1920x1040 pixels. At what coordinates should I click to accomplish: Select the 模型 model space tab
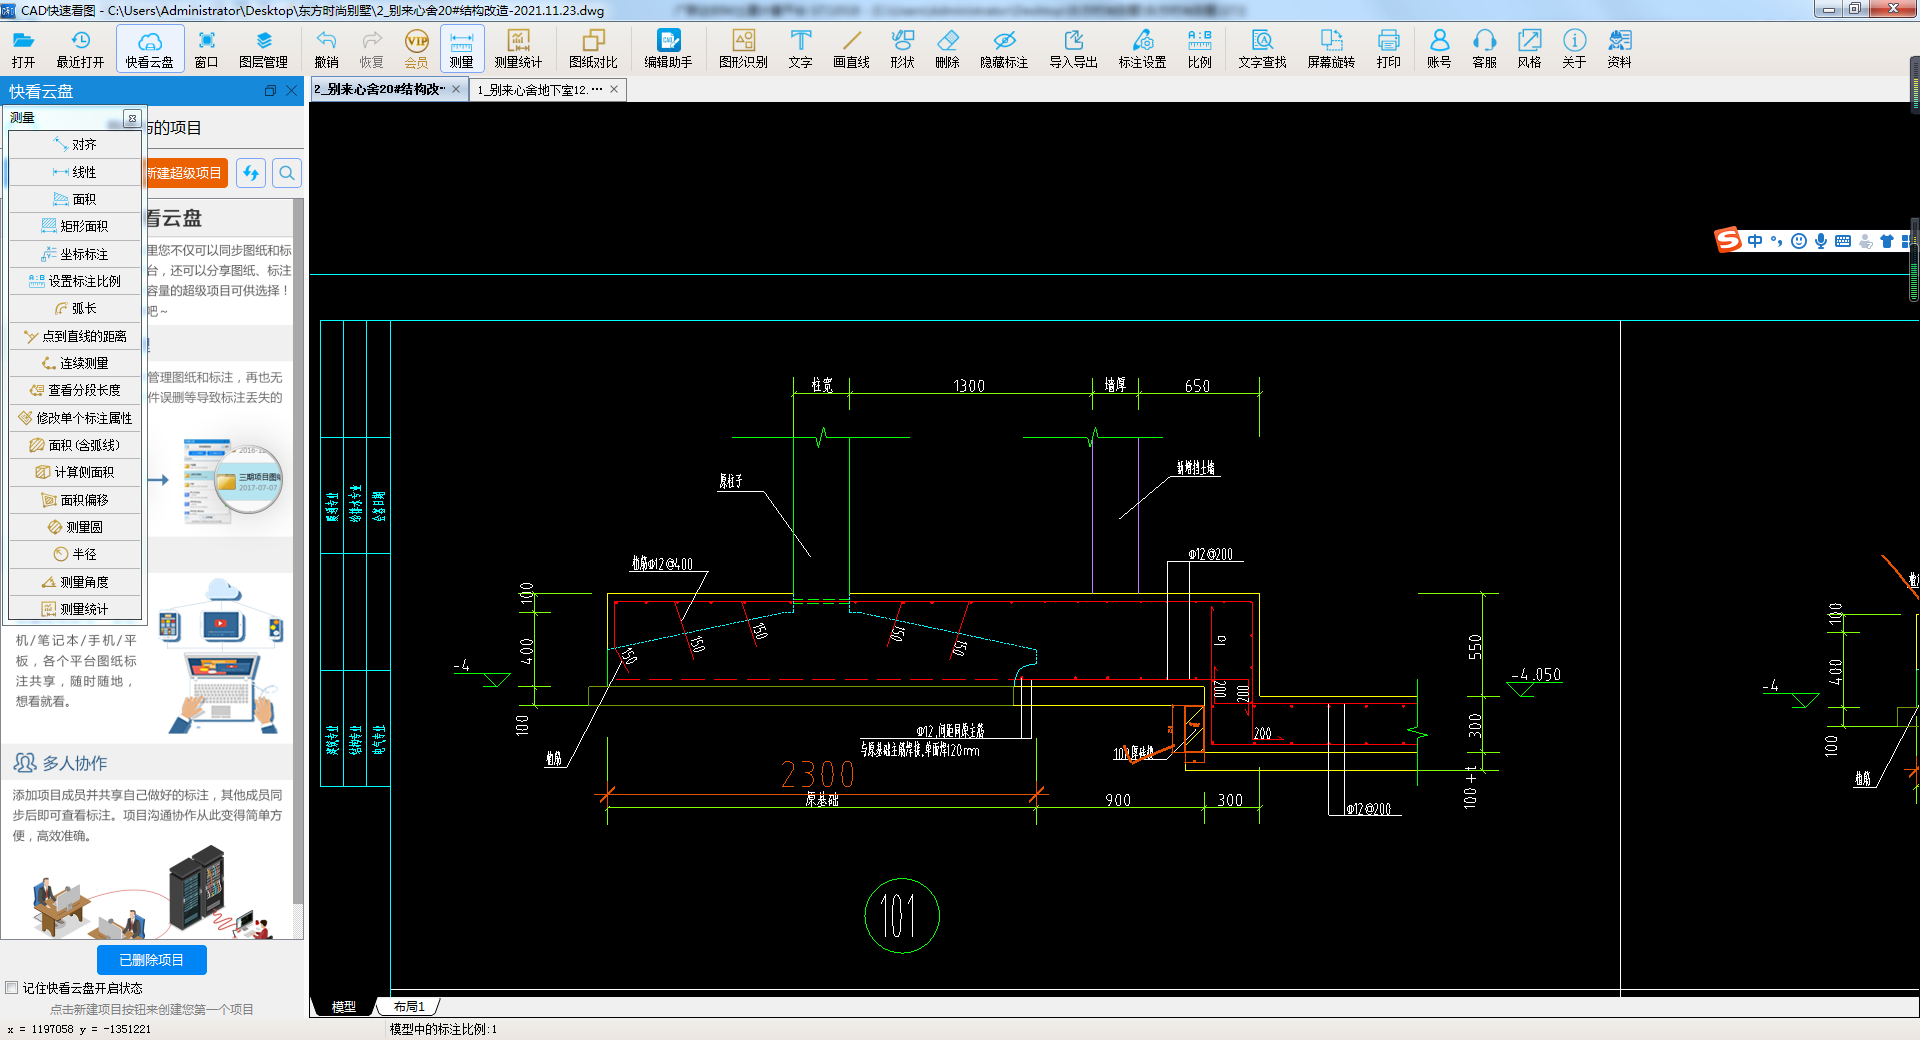343,1007
